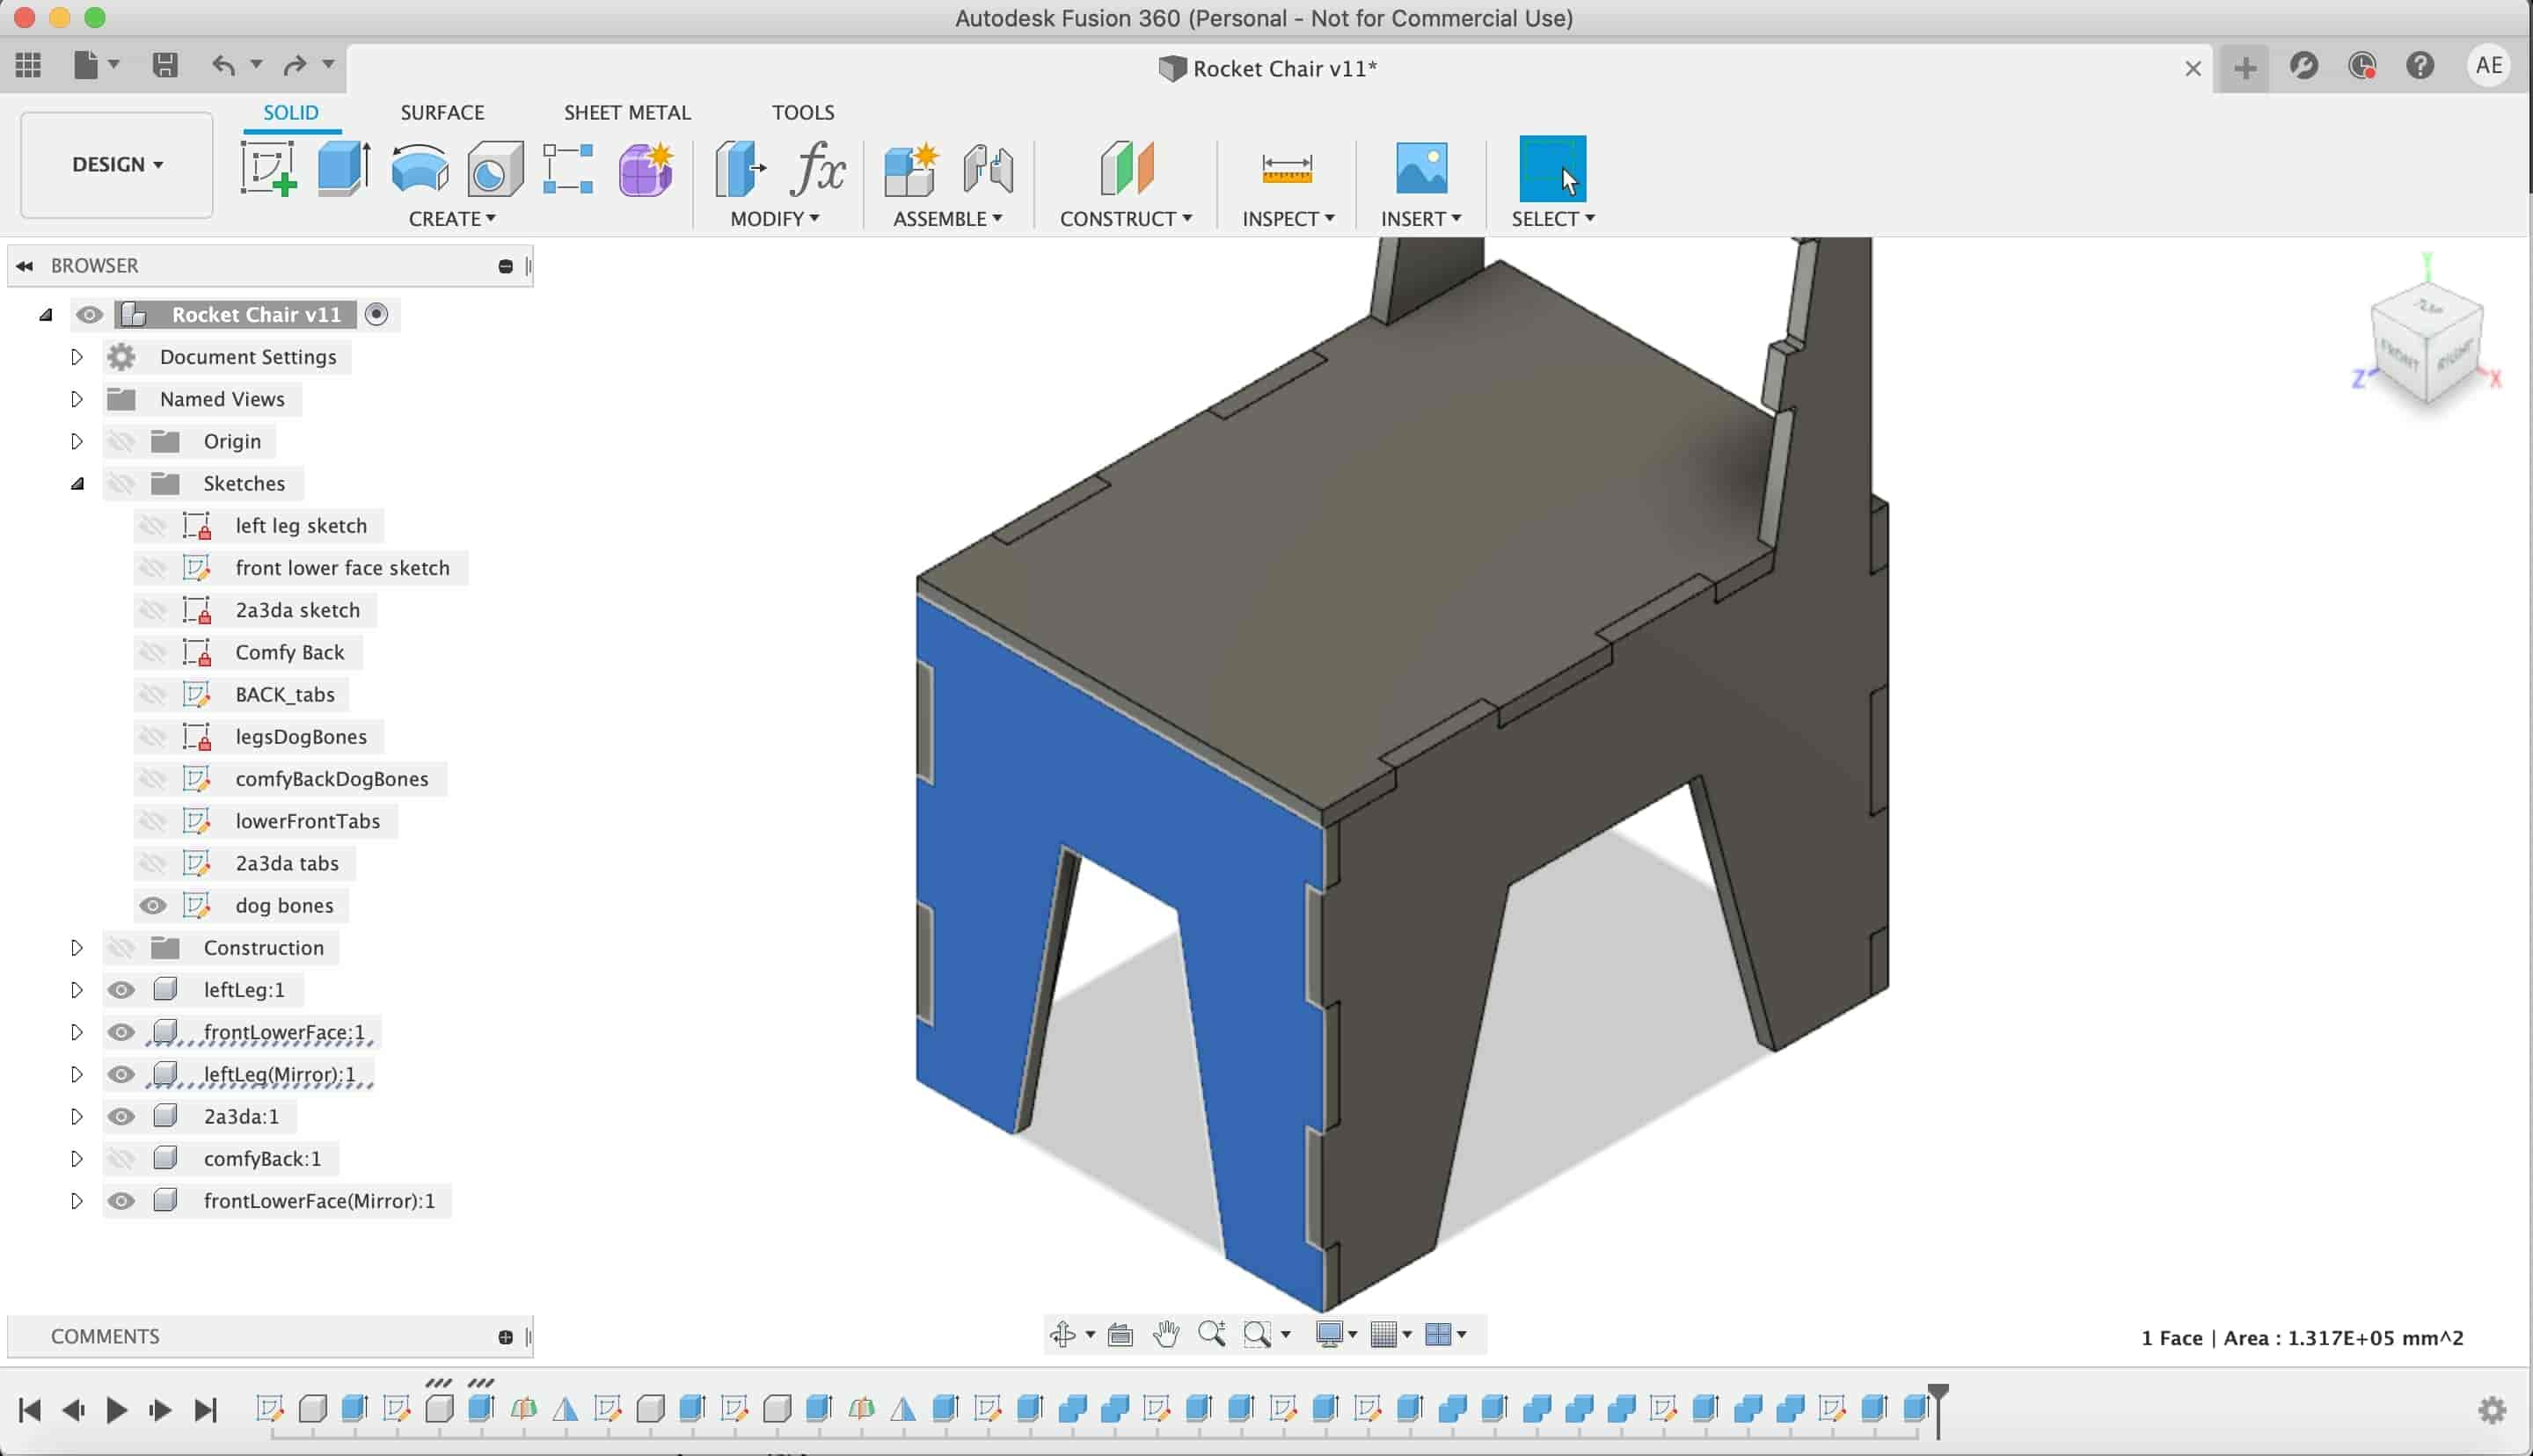Click the Redo arrow icon
The image size is (2533, 1456).
(294, 65)
